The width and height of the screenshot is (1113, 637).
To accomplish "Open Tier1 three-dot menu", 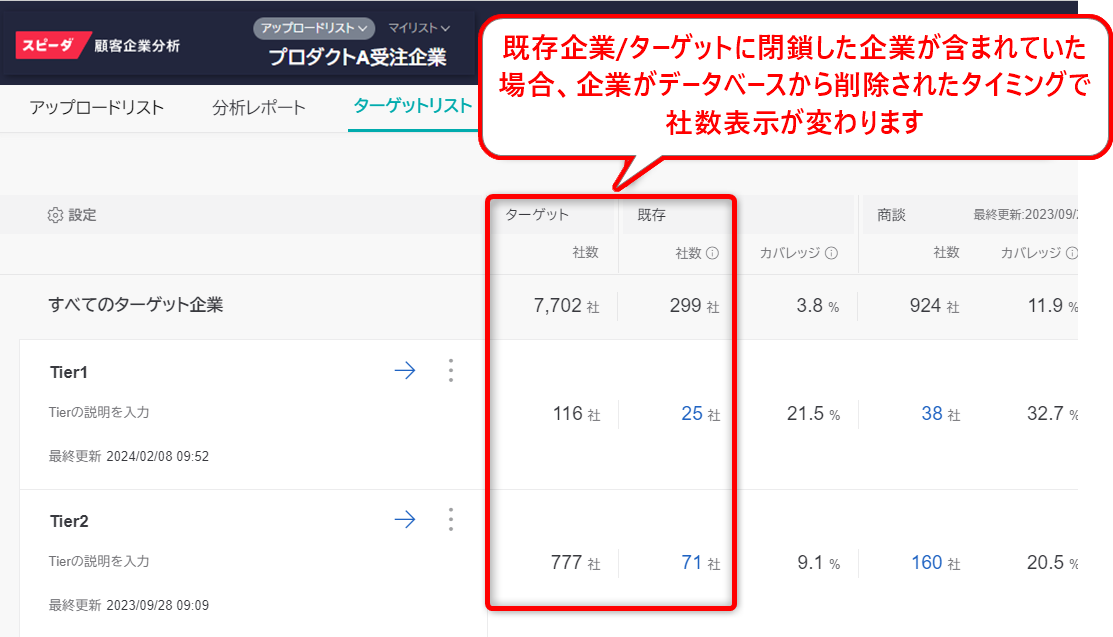I will click(x=451, y=371).
